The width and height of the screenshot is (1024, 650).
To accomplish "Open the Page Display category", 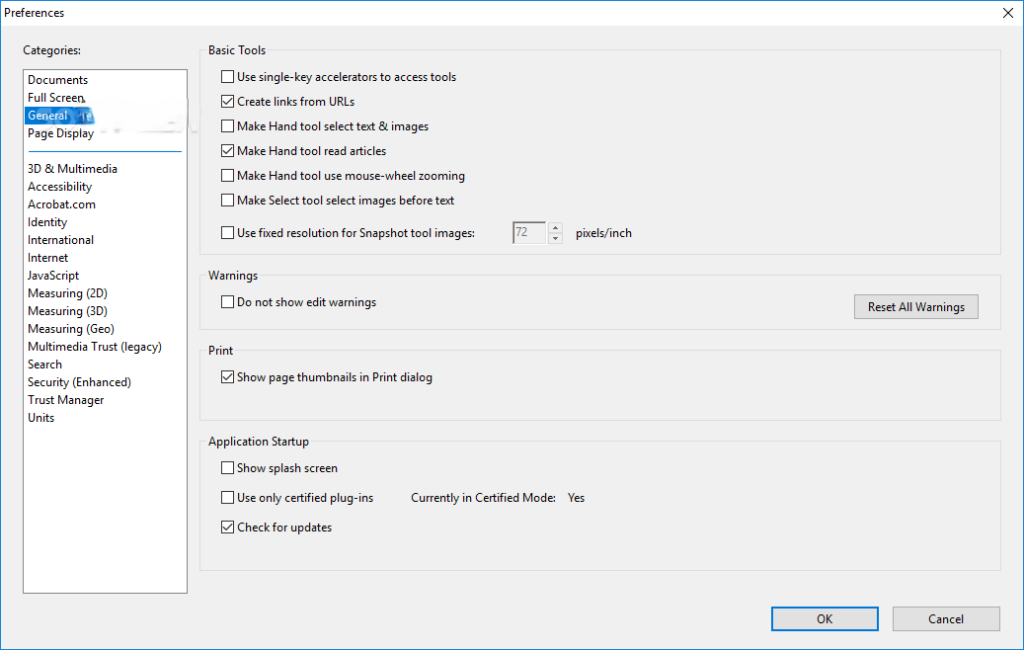I will pos(61,133).
